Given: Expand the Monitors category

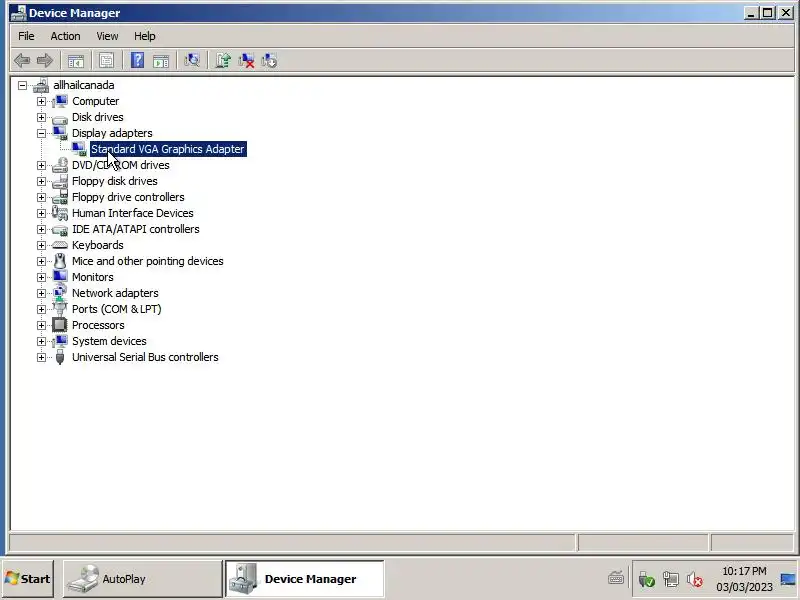Looking at the screenshot, I should (x=41, y=277).
